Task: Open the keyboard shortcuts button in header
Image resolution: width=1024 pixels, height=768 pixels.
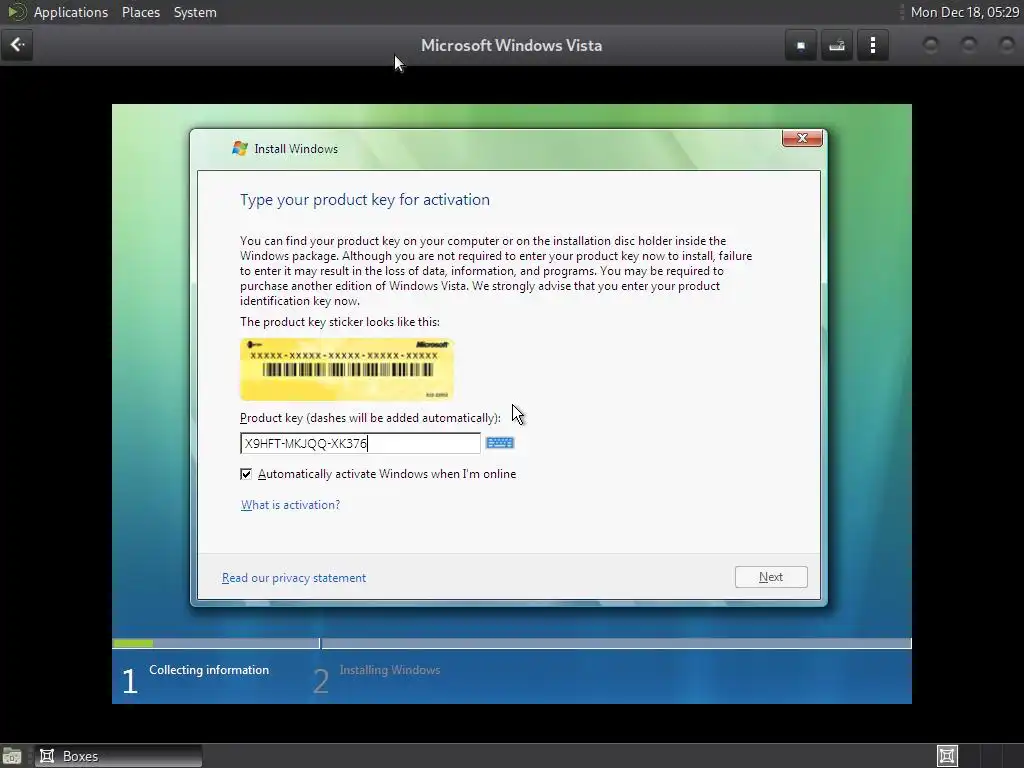Action: 837,46
